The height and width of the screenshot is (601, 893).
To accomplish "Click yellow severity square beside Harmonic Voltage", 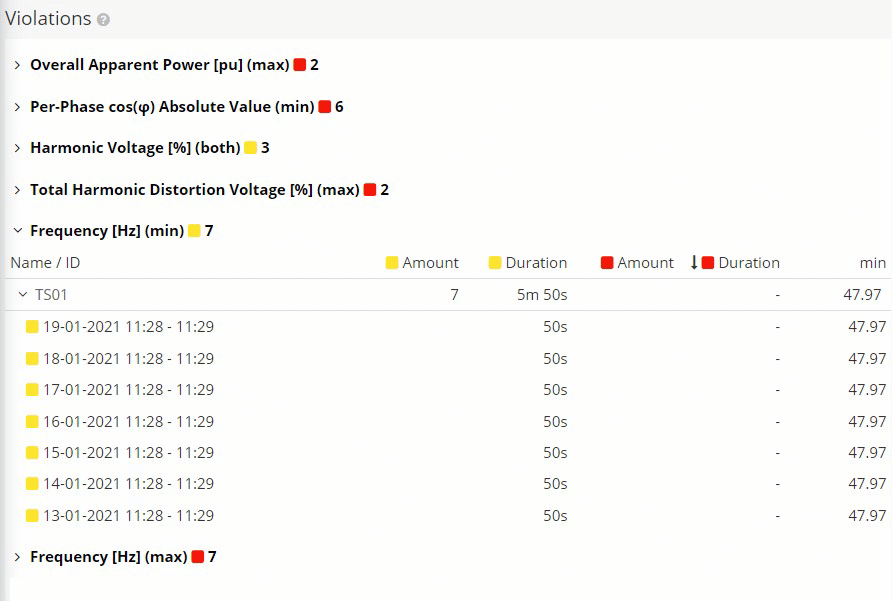I will (x=250, y=148).
